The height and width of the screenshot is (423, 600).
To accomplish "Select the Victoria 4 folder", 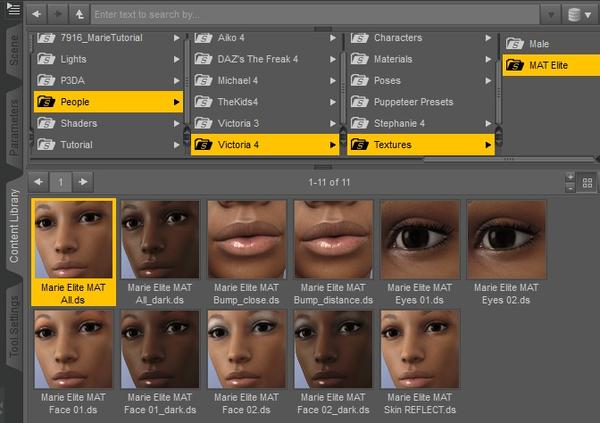I will (265, 145).
